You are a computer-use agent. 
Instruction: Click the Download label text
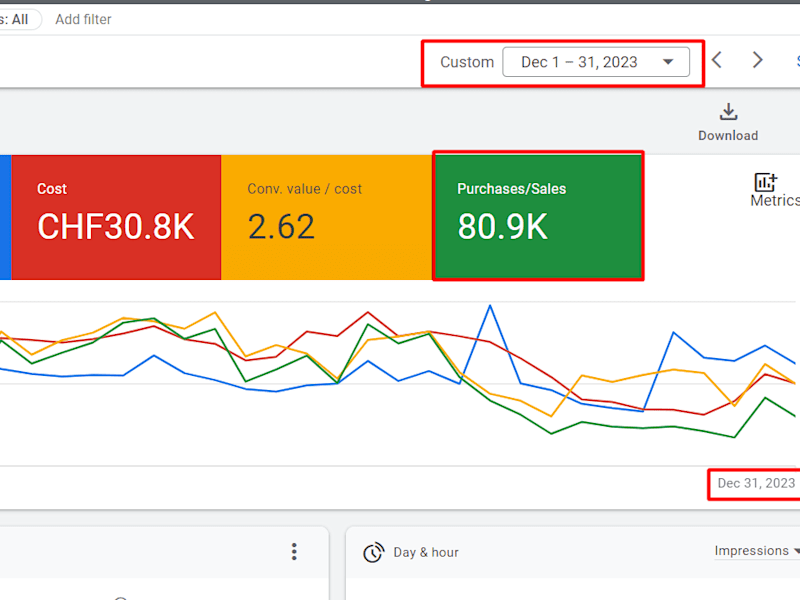(x=728, y=136)
